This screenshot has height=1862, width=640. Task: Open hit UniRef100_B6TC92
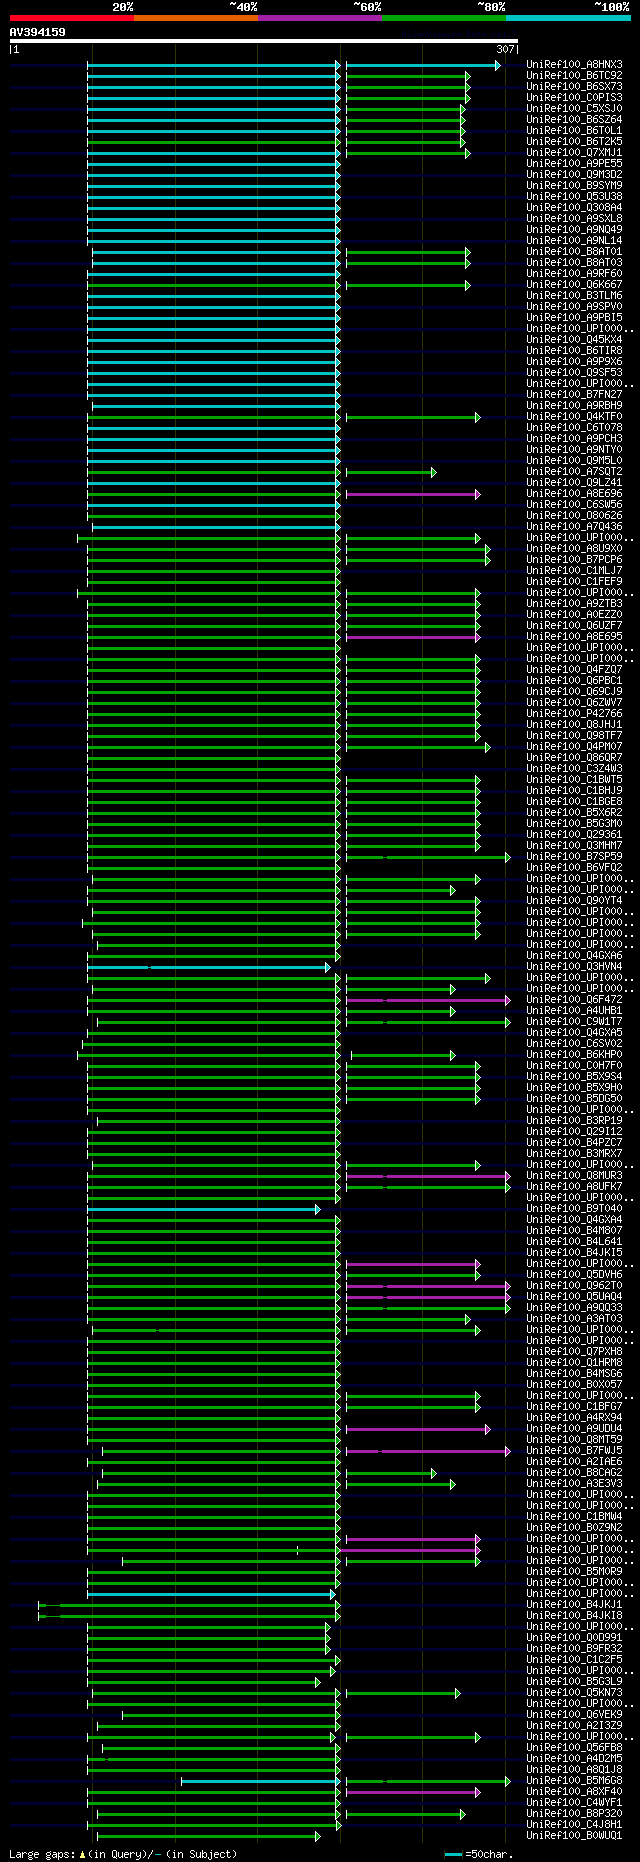(574, 76)
